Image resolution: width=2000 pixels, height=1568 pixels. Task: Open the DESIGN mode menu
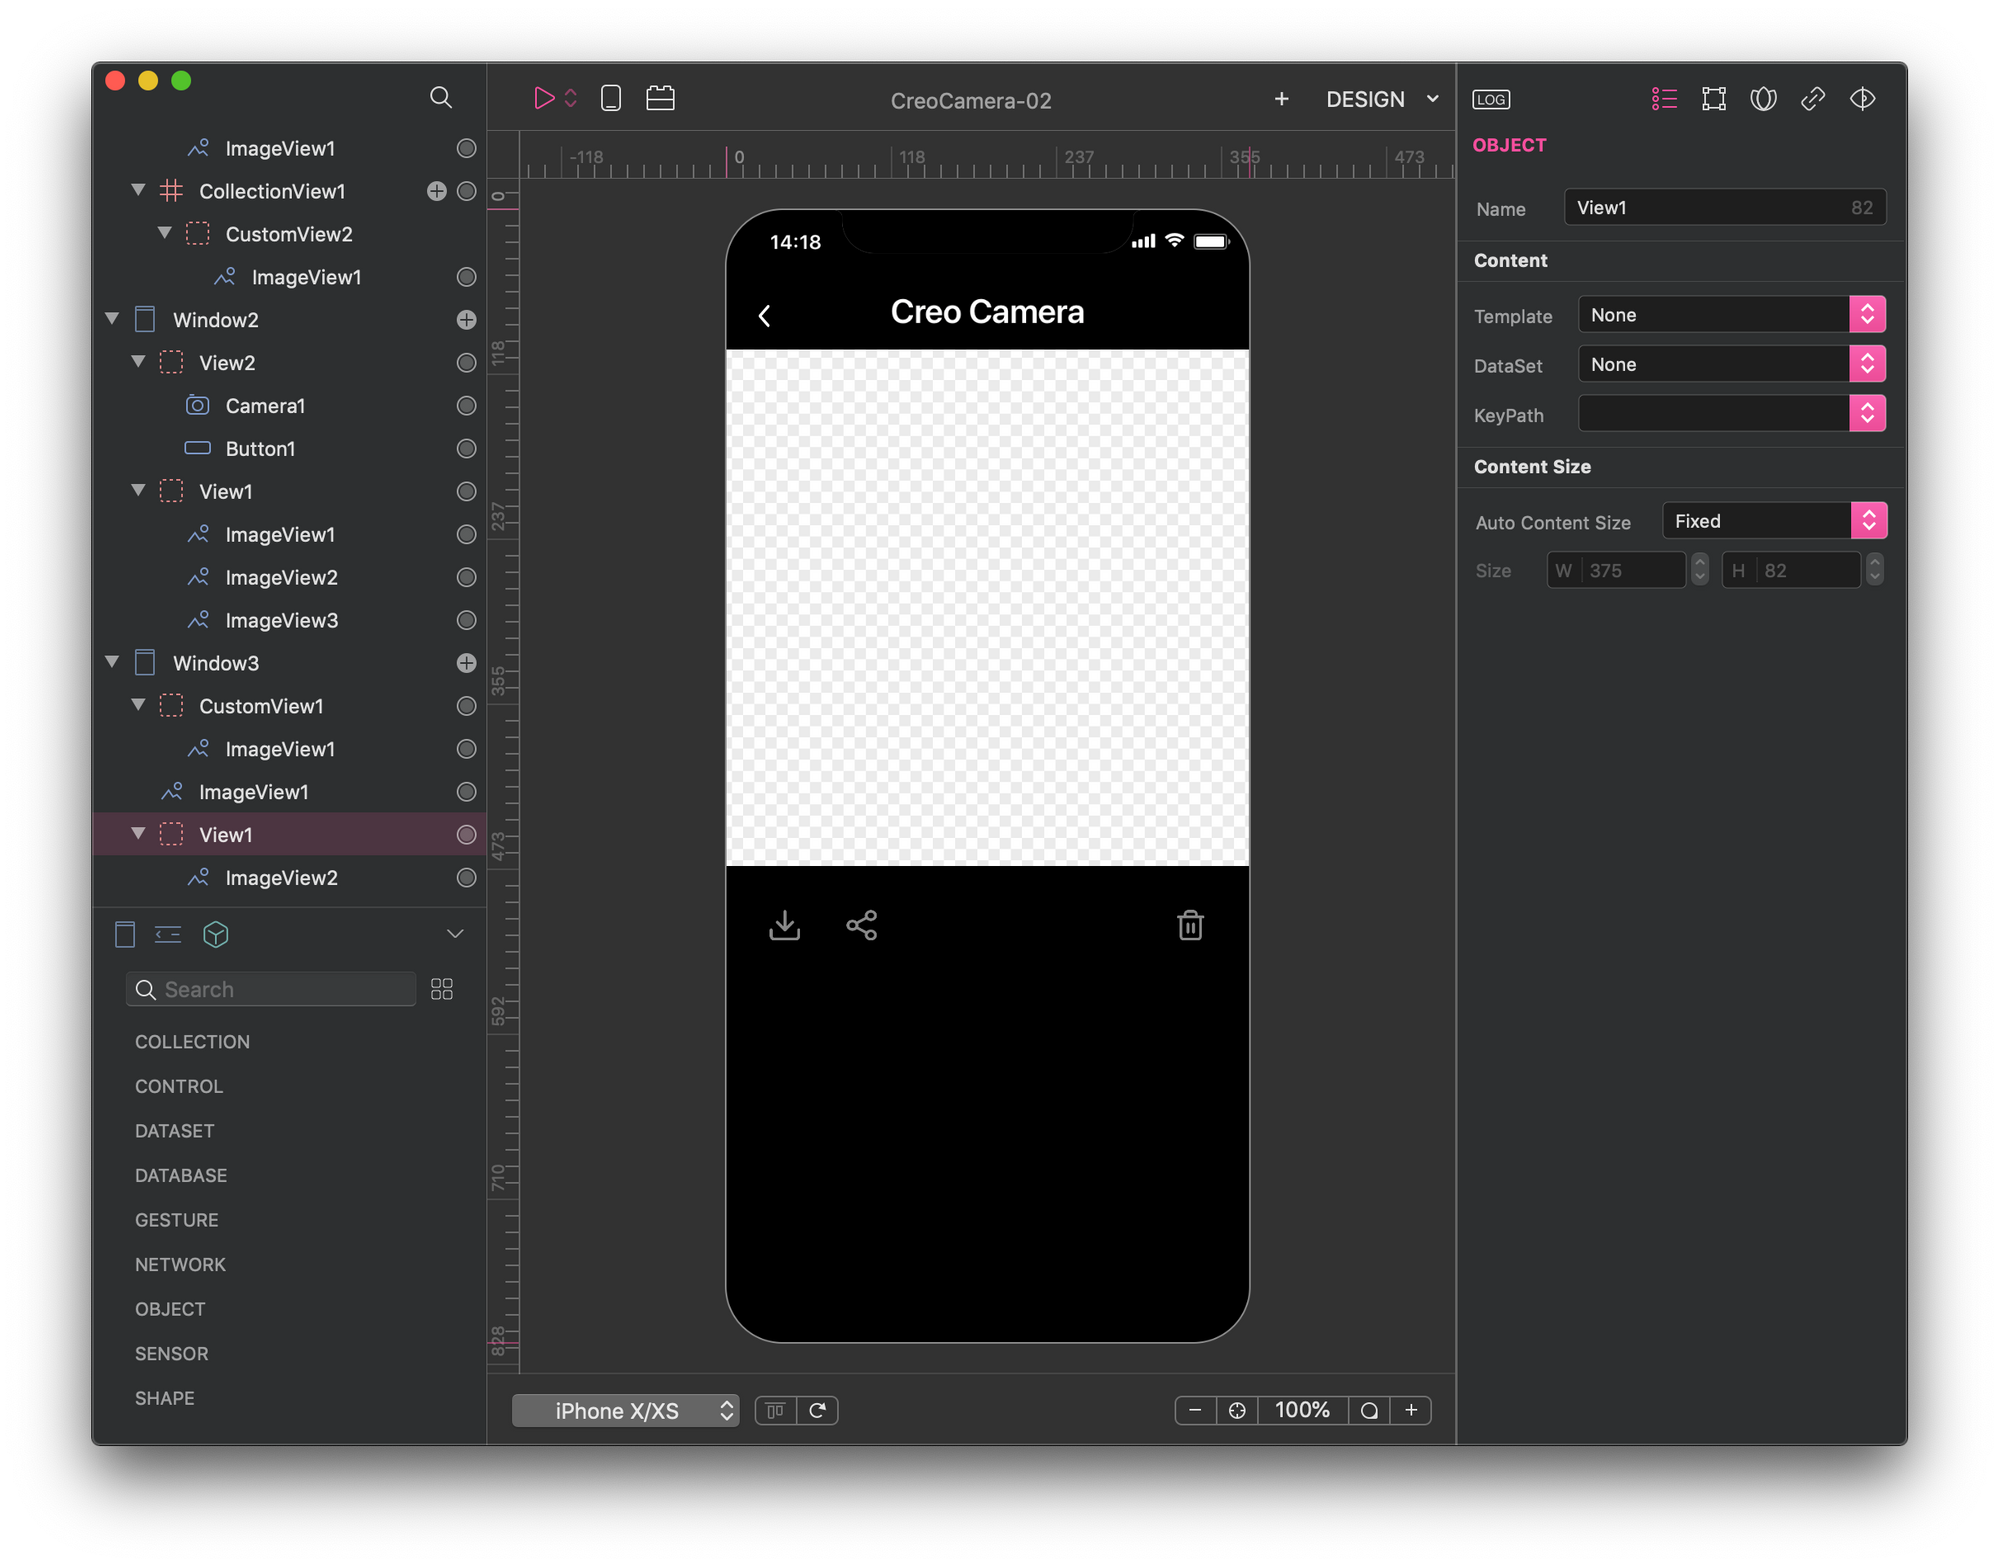coord(1381,99)
